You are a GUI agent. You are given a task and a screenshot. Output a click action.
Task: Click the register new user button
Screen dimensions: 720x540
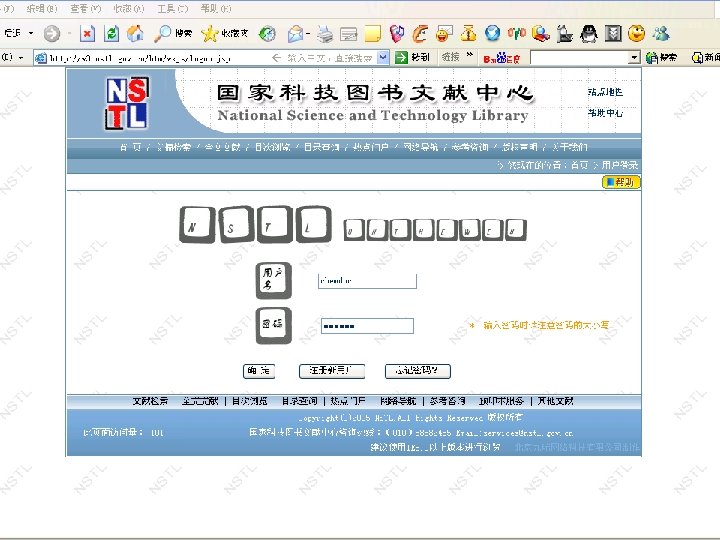332,371
